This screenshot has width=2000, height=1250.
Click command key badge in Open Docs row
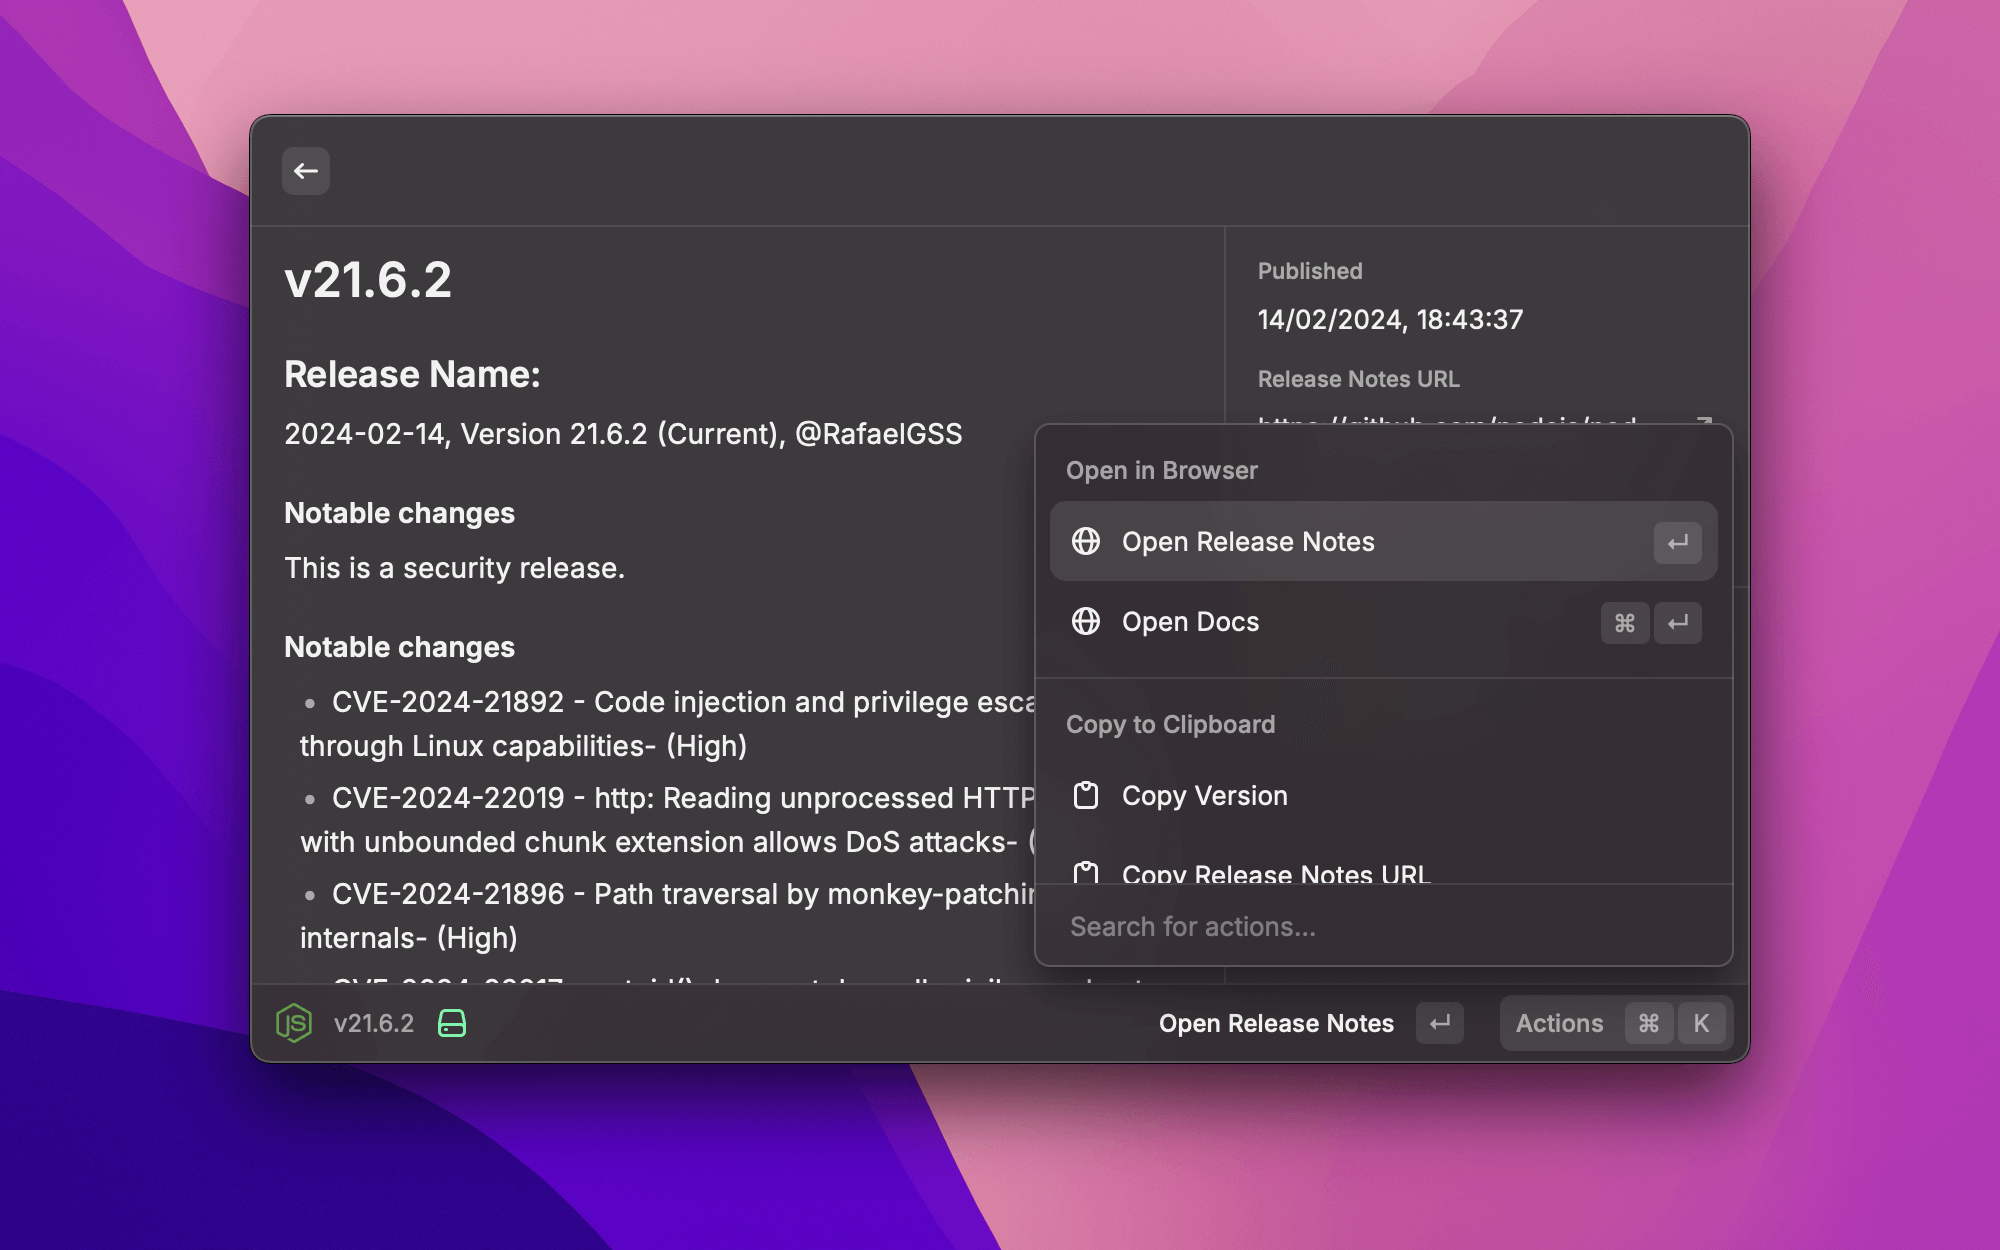coord(1624,622)
